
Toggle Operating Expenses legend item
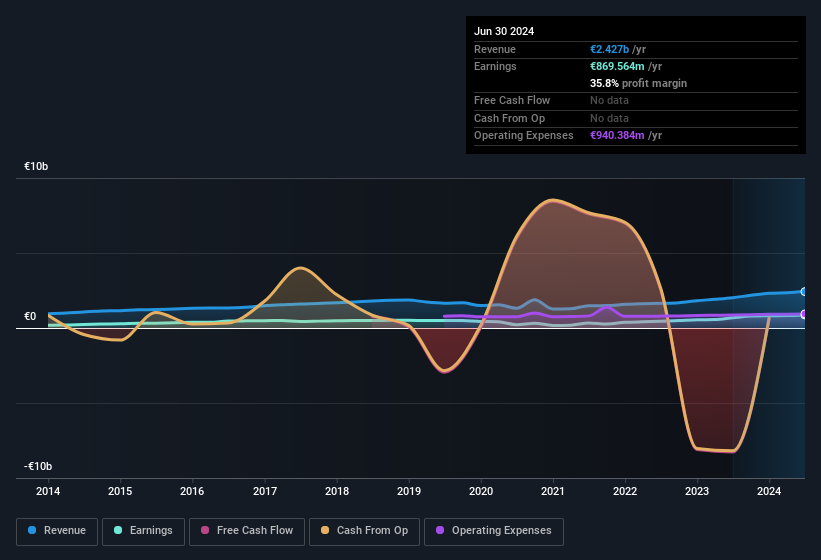[x=494, y=531]
